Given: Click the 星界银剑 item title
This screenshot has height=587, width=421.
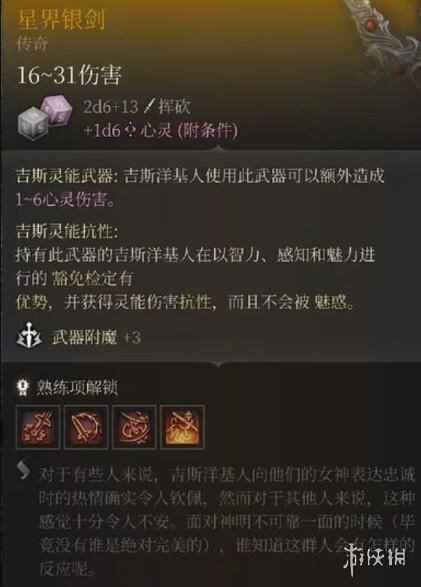Looking at the screenshot, I should [61, 20].
